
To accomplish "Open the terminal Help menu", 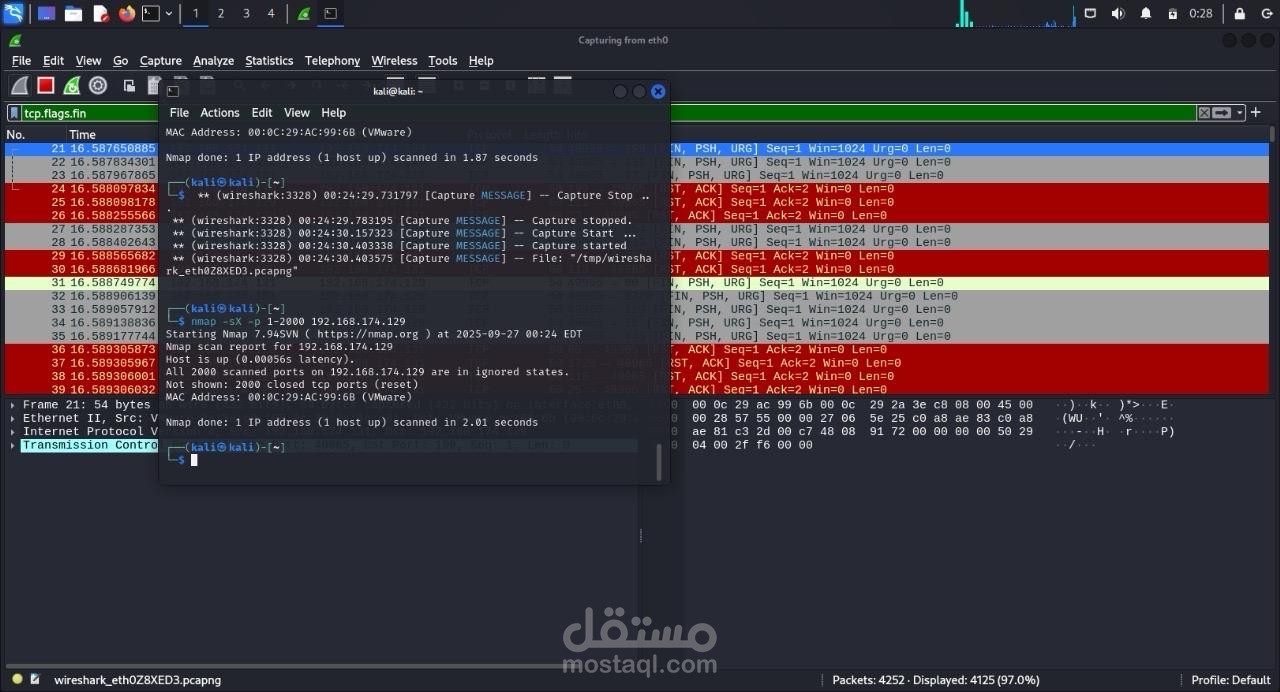I will click(x=333, y=113).
